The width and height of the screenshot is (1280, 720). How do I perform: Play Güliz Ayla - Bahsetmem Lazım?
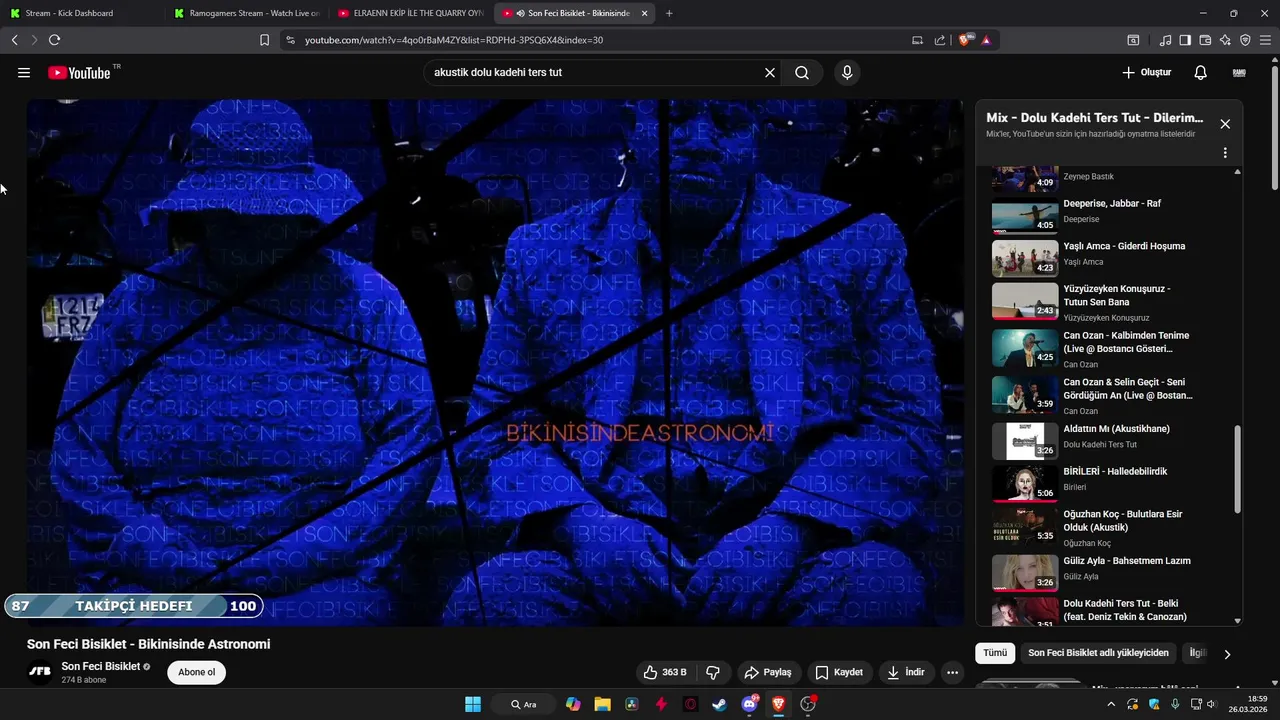(x=1108, y=572)
